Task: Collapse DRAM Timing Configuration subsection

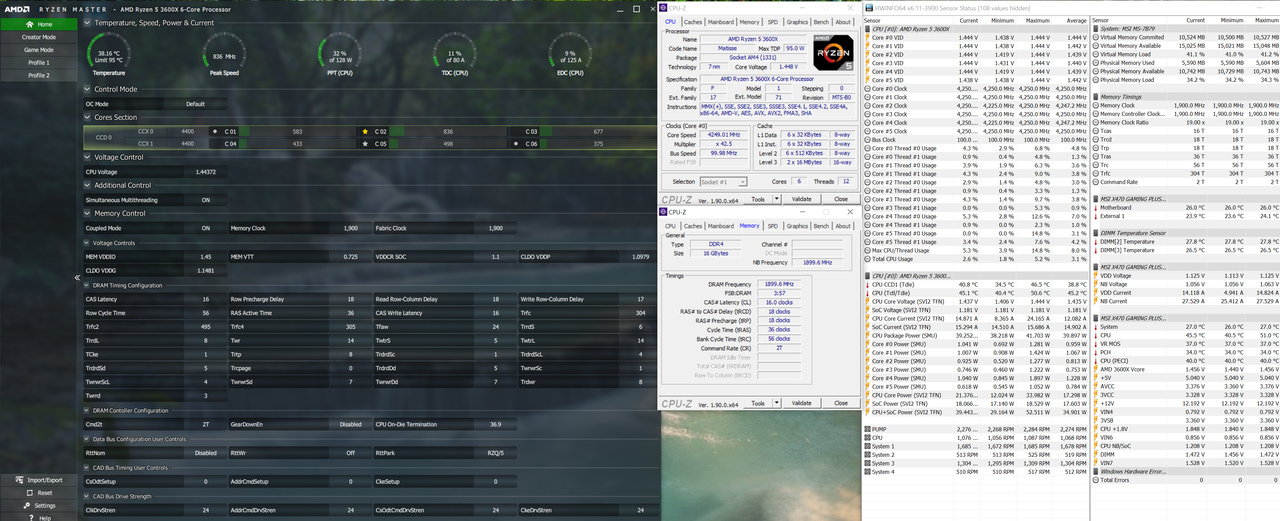Action: pyautogui.click(x=87, y=285)
